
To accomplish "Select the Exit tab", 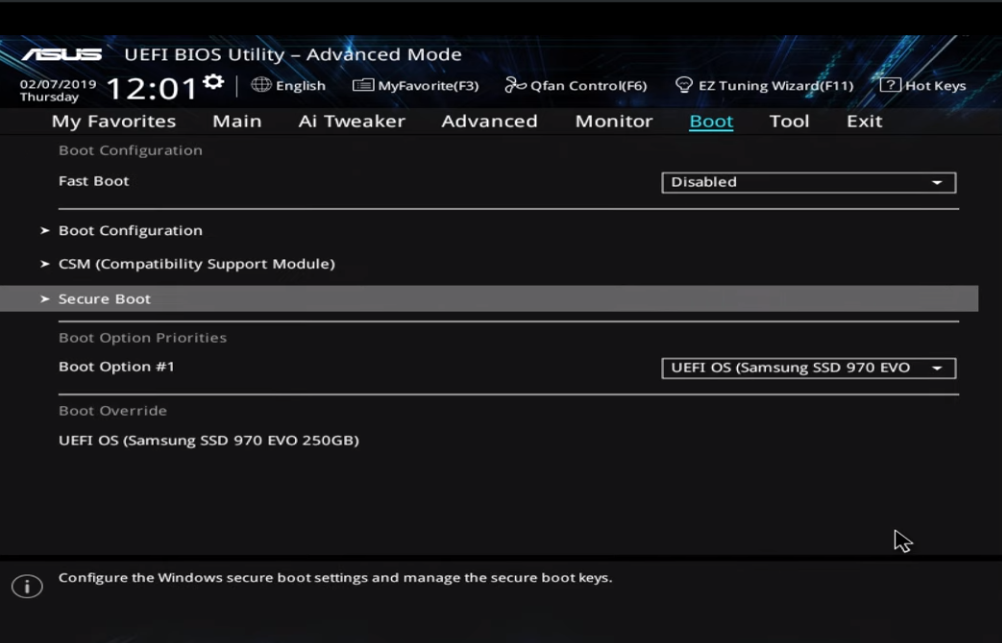I will click(864, 121).
